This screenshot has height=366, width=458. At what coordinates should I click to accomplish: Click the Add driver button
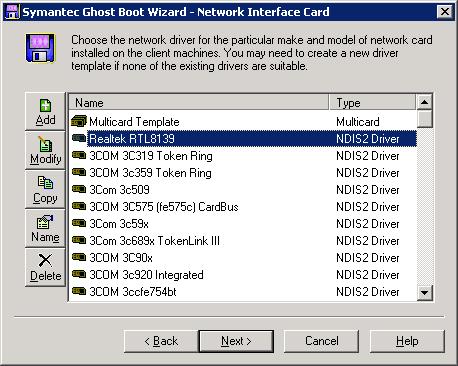(45, 112)
